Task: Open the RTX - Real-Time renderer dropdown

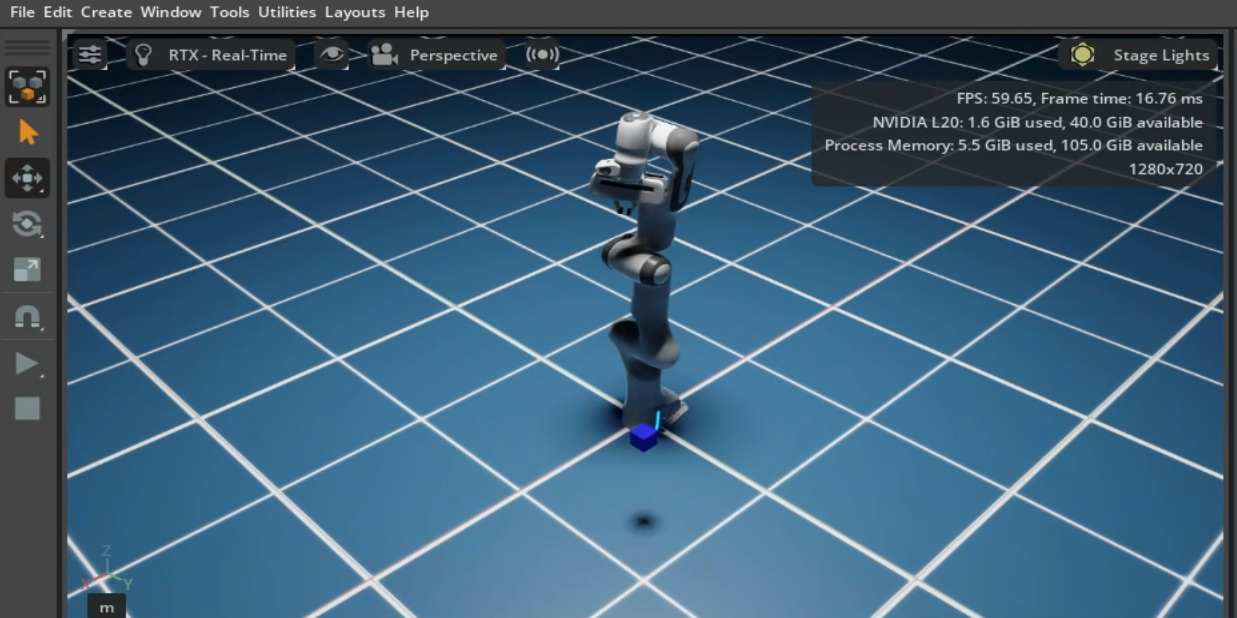Action: coord(210,55)
